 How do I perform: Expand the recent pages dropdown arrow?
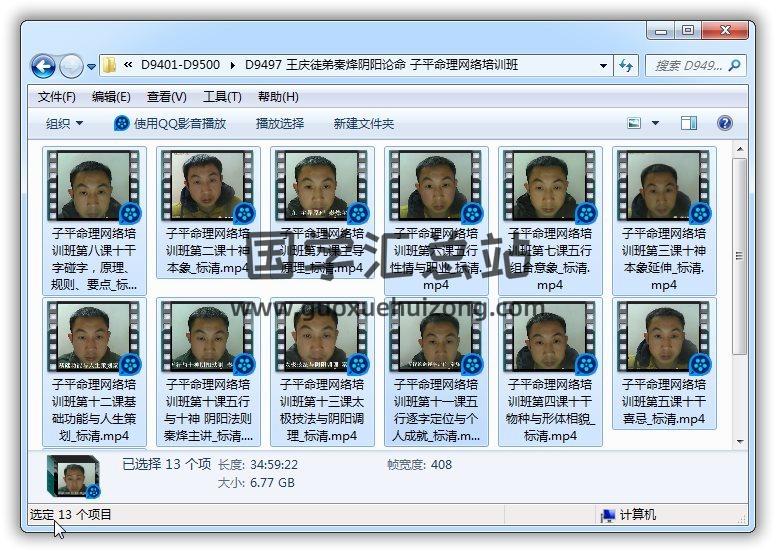92,67
